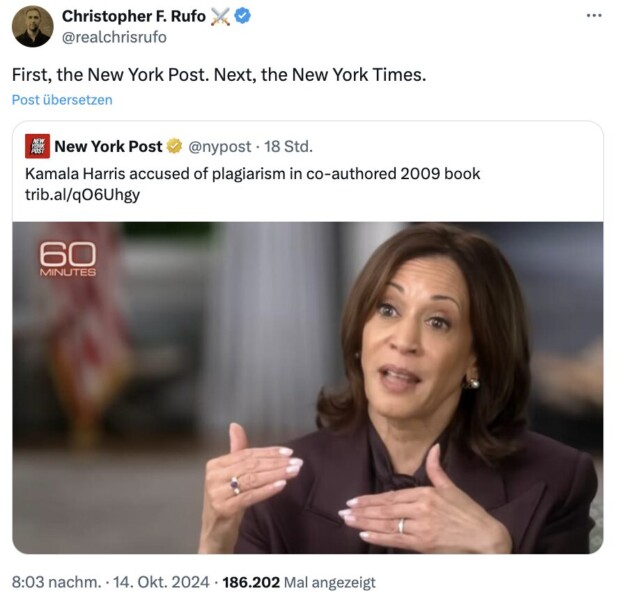The image size is (620, 598).
Task: Click the blue verified badge next to Rufo
Action: (242, 16)
